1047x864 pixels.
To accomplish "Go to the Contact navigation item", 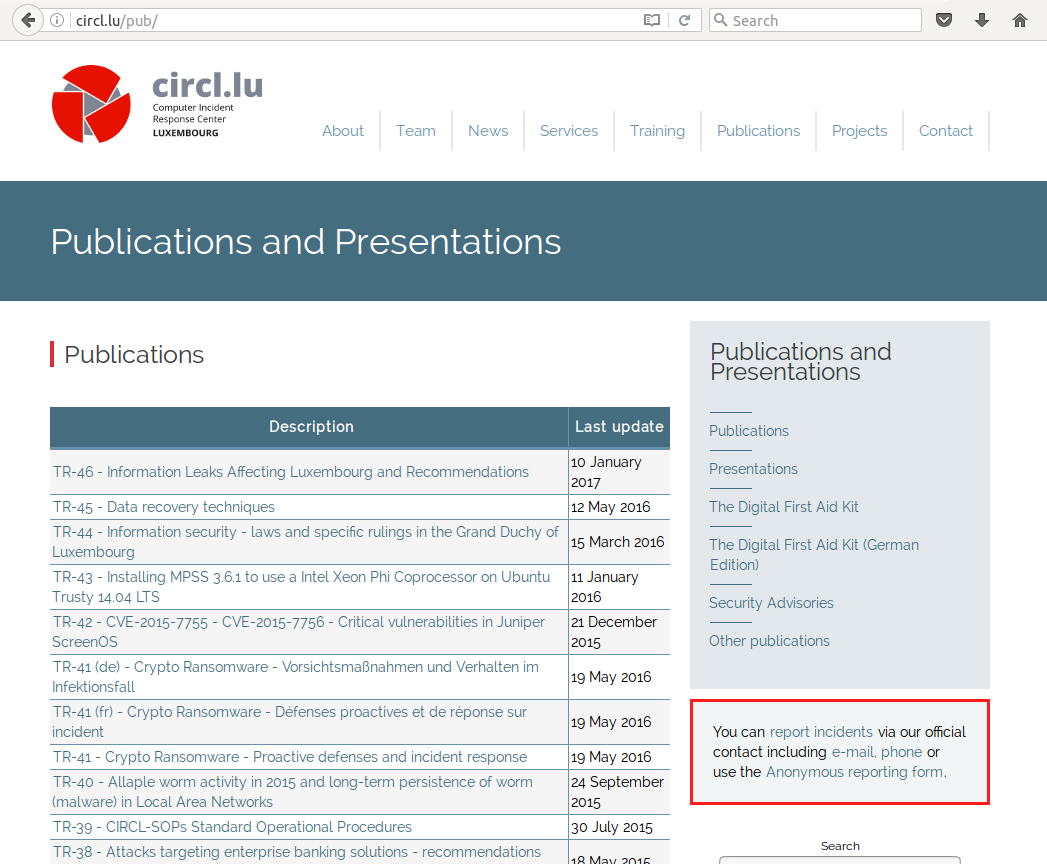I will point(945,131).
